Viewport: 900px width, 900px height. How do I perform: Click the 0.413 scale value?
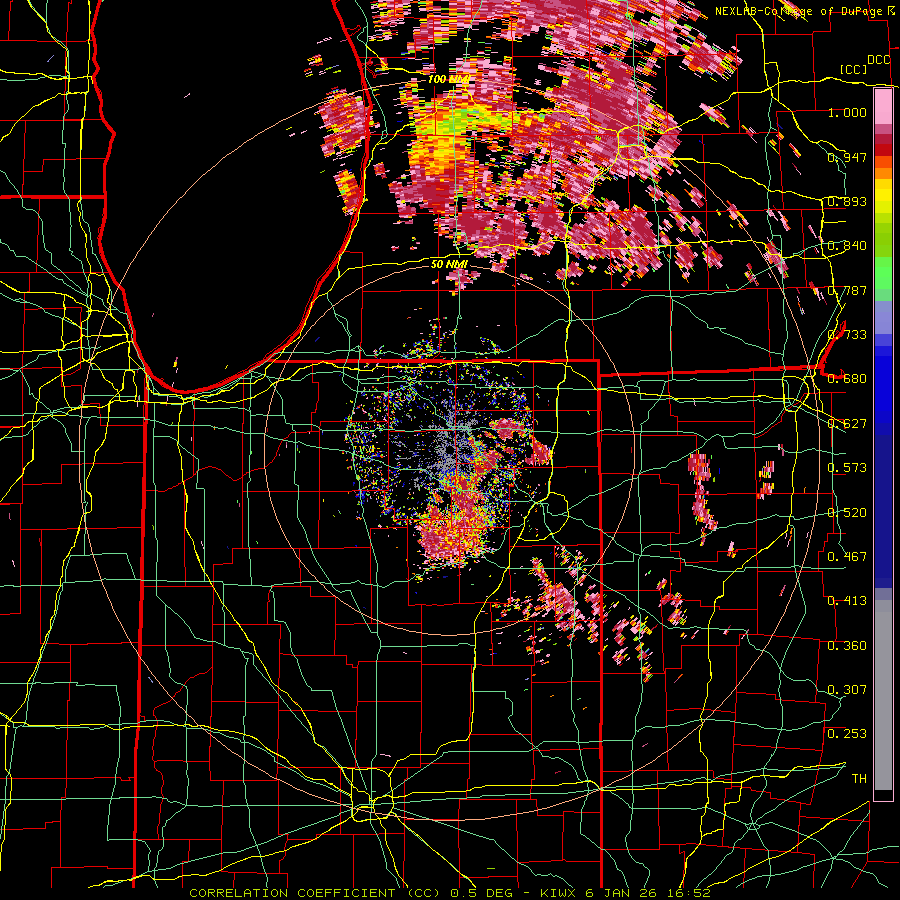tap(847, 601)
